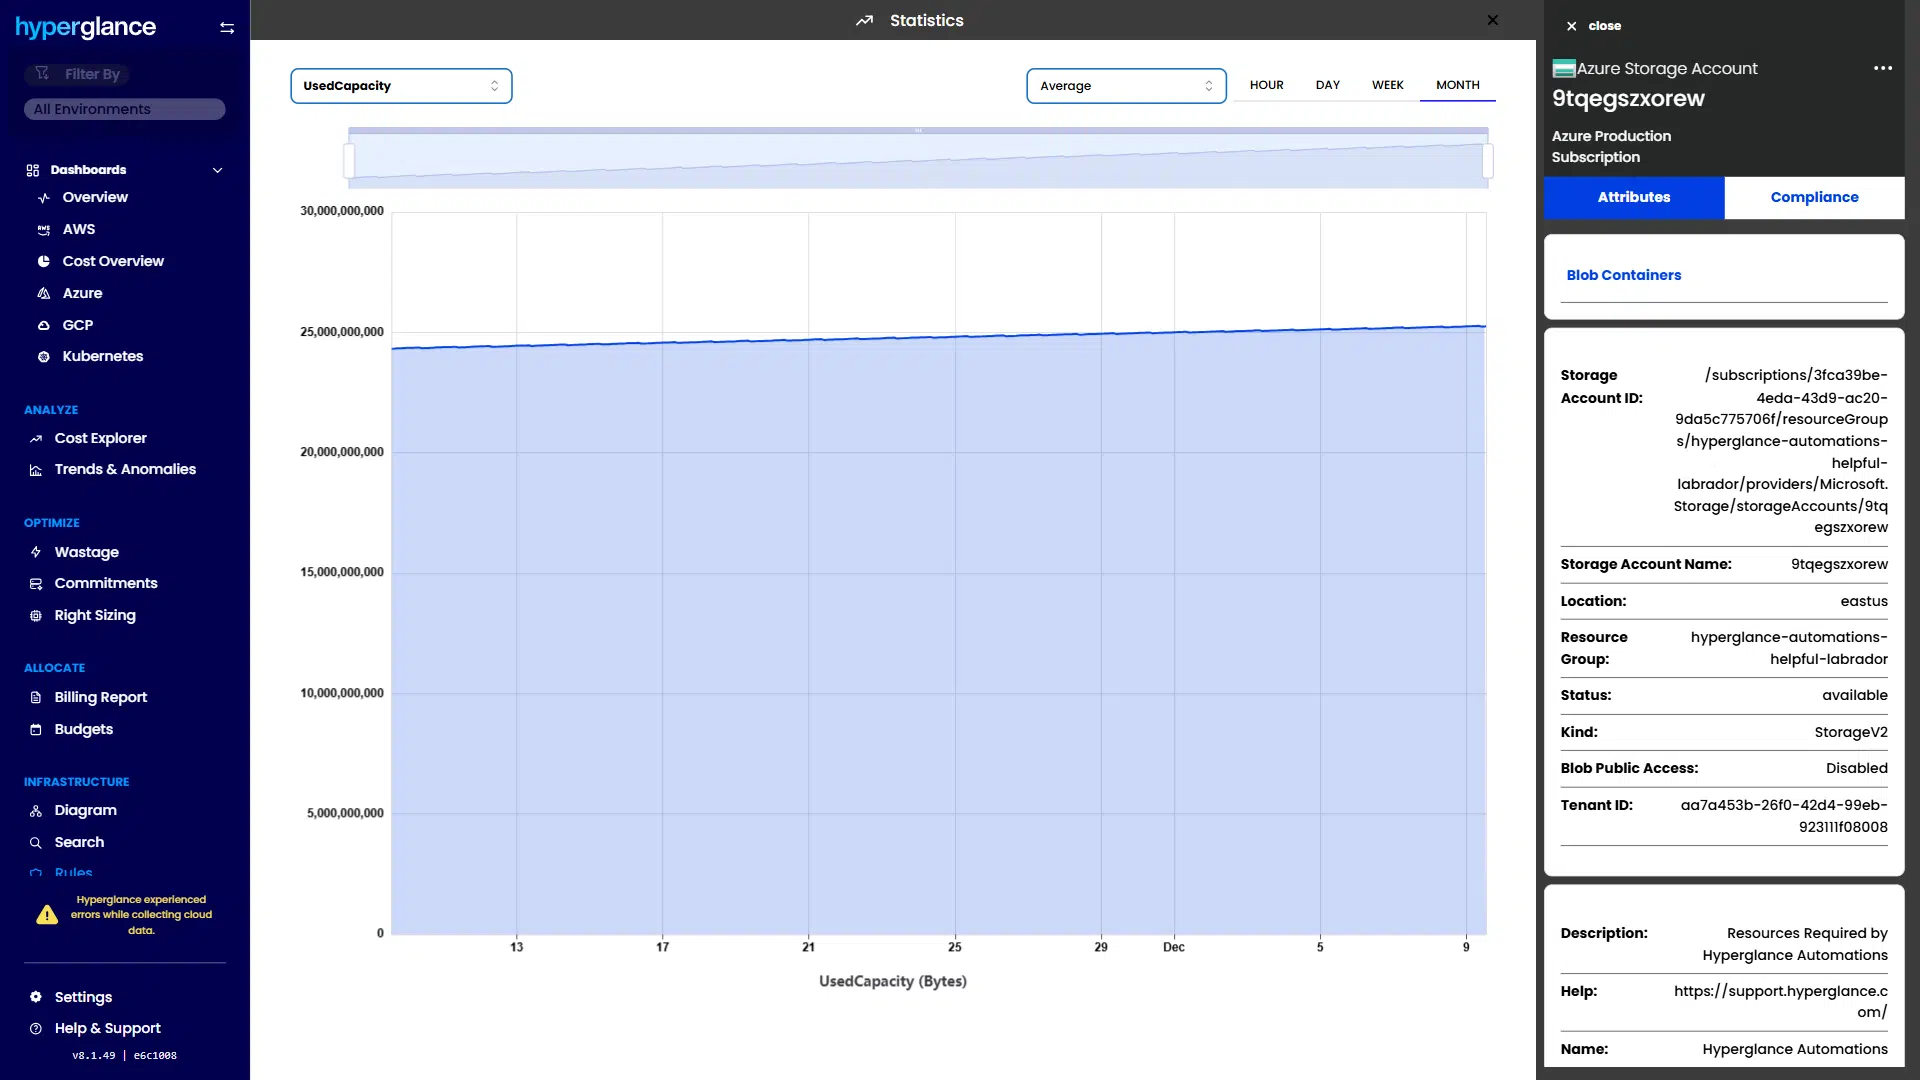
Task: Switch time range to HOUR
Action: 1266,85
